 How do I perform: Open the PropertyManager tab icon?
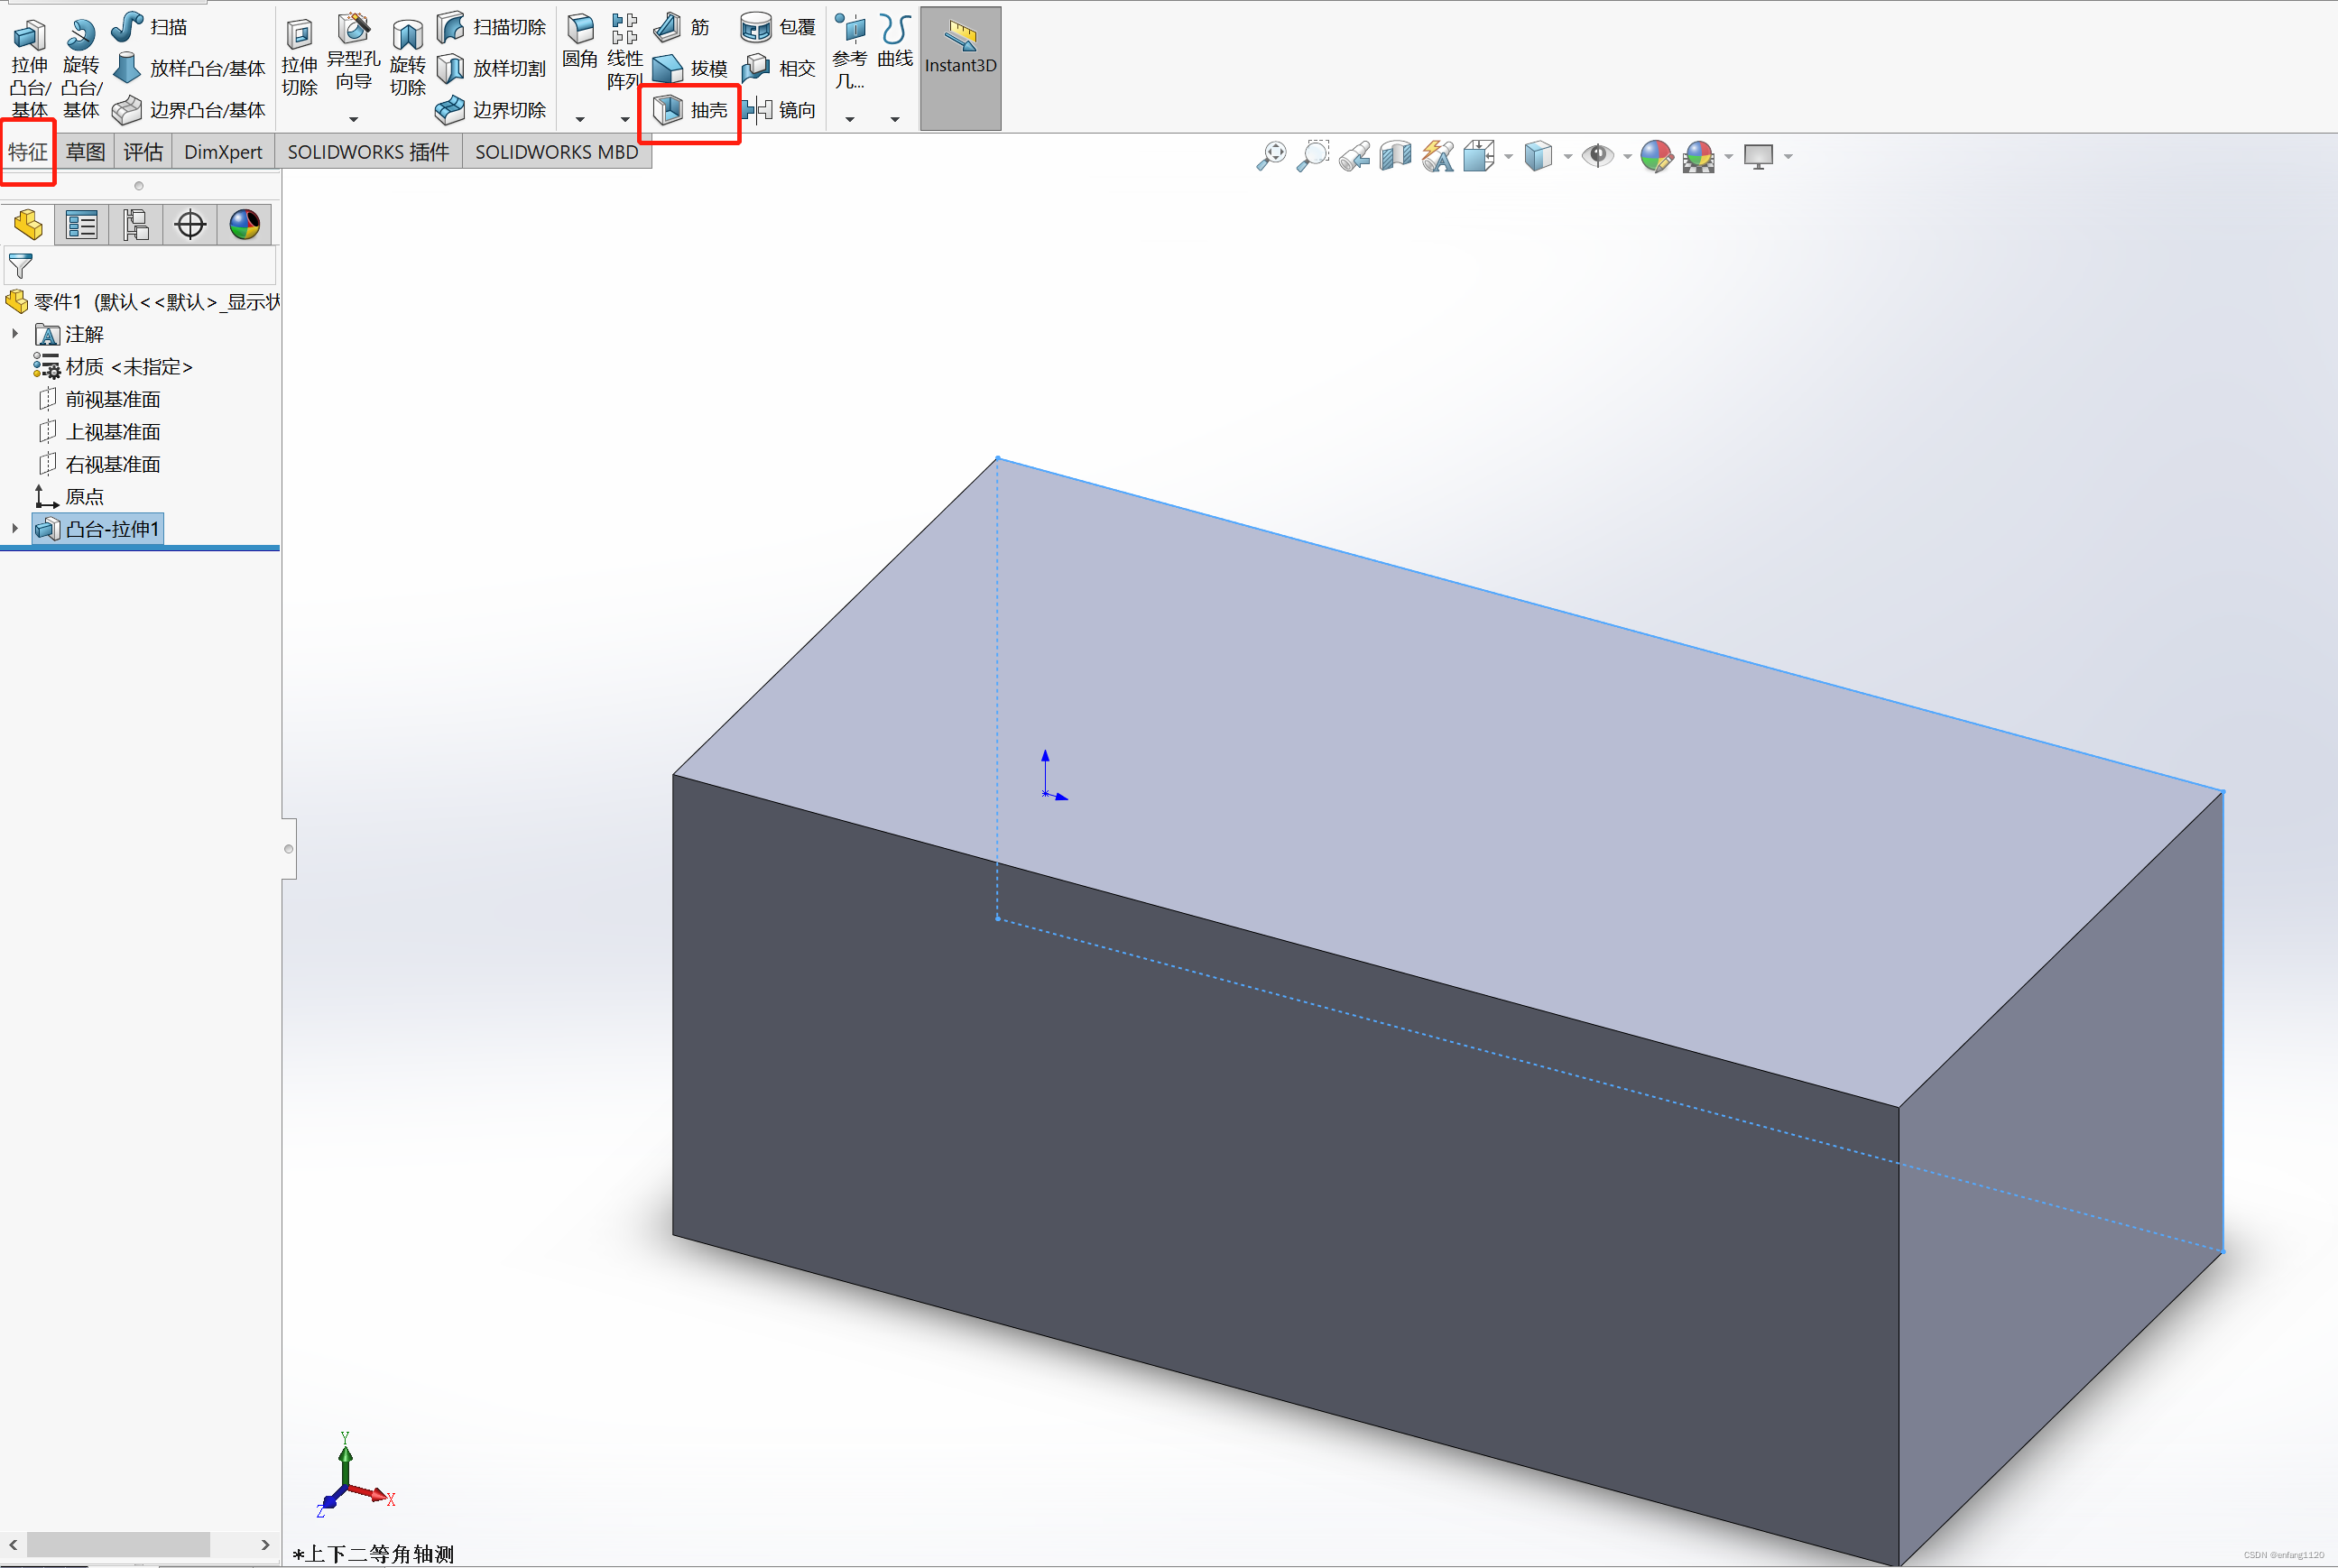81,225
